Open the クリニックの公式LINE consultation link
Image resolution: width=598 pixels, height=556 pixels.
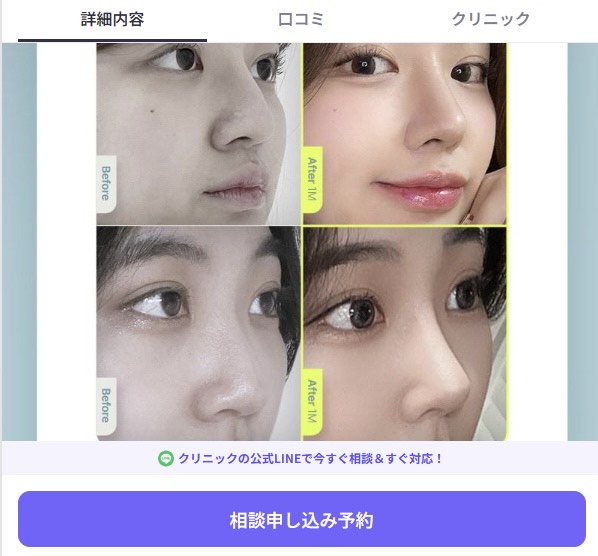[x=310, y=458]
